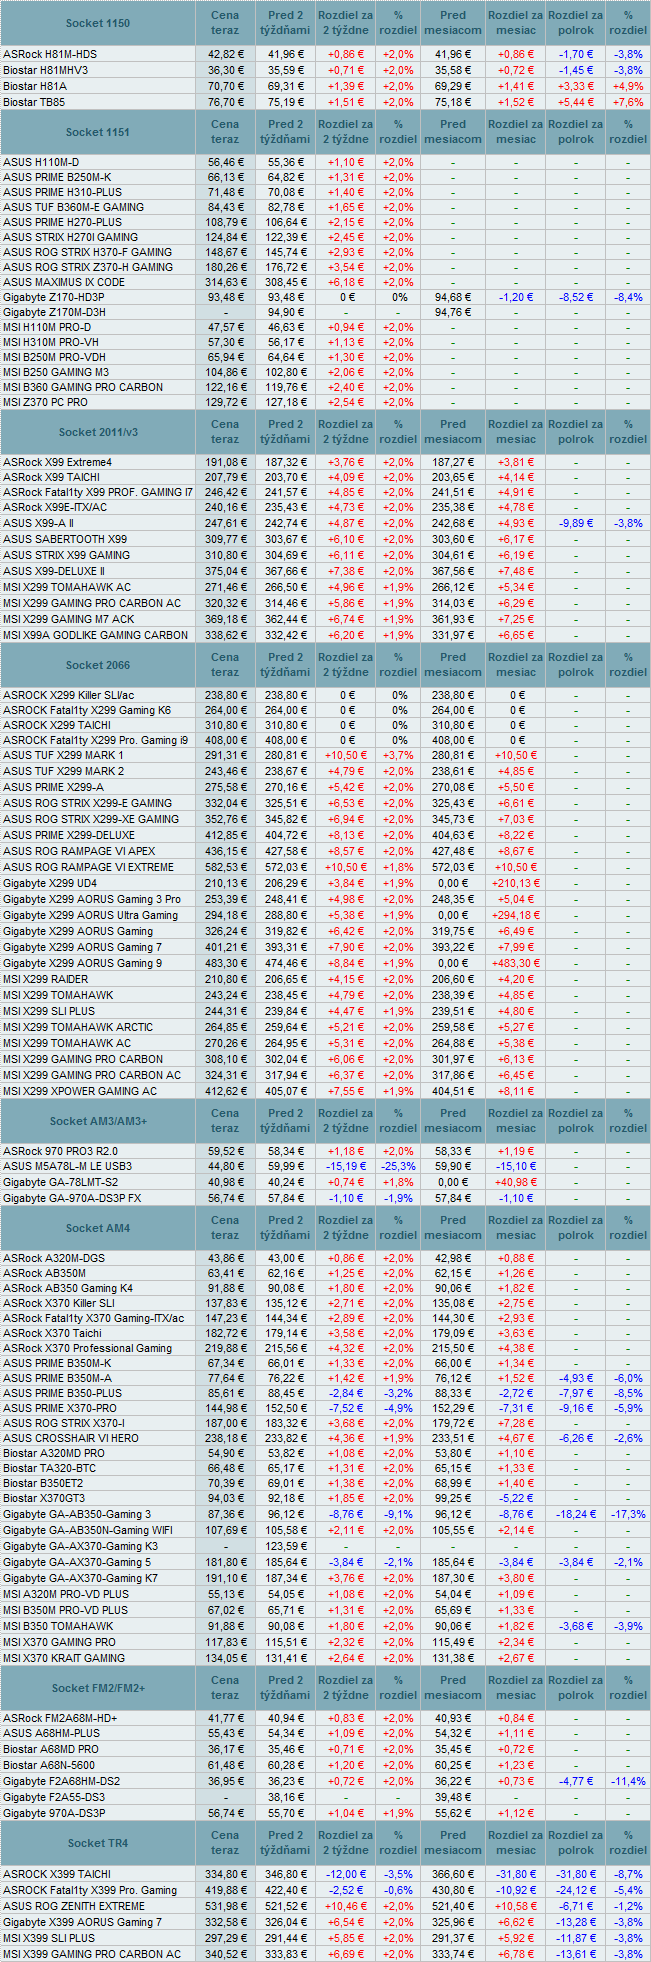Click Cena teraz header in Socket 1150 section

pos(225,23)
